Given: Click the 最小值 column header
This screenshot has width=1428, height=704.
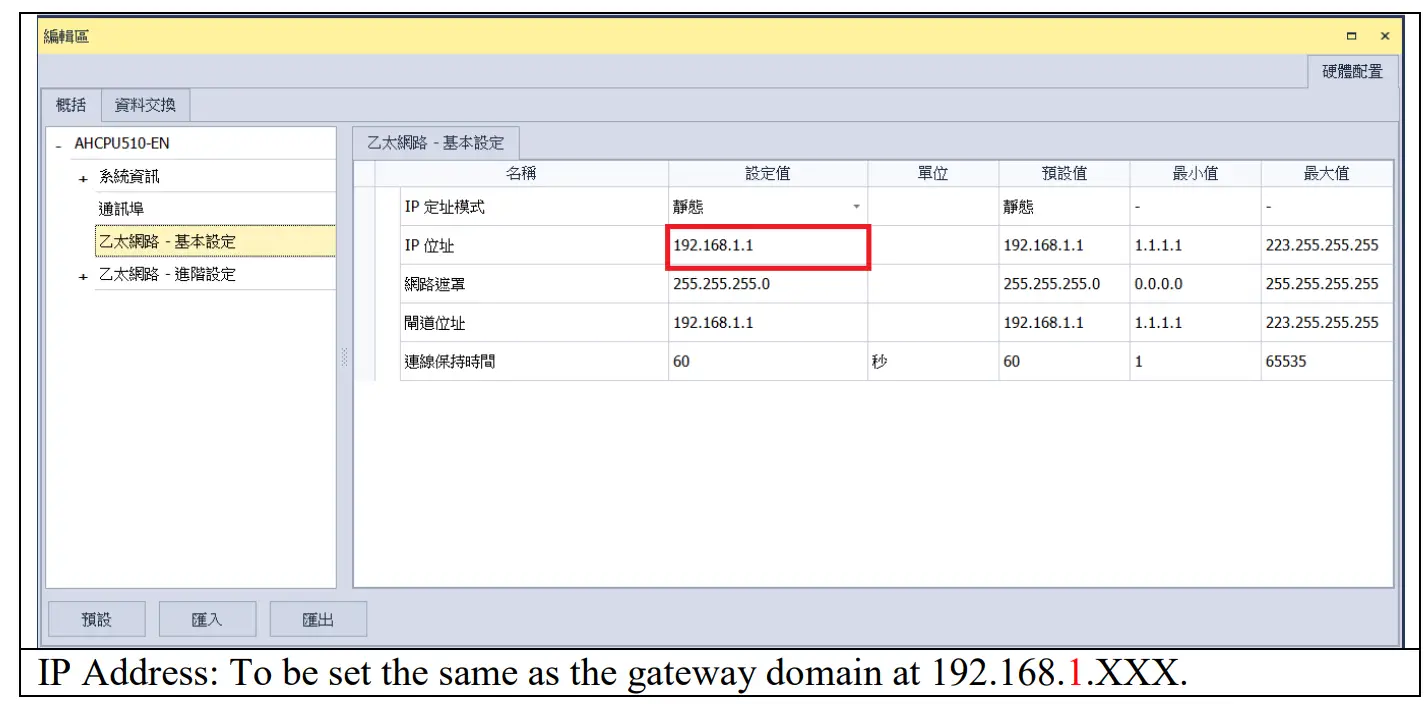Looking at the screenshot, I should point(1195,174).
